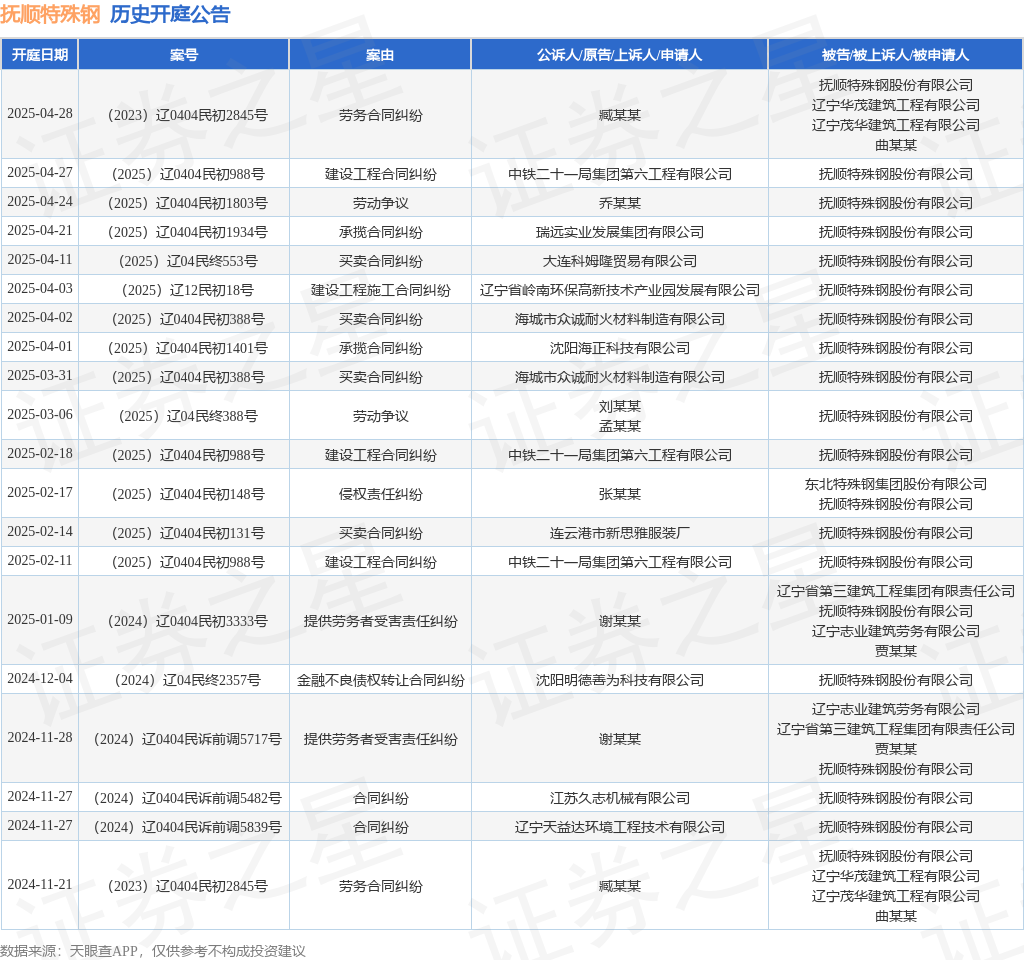Click the 抚顺特殊钢 title text
Image resolution: width=1024 pixels, height=960 pixels.
point(50,14)
